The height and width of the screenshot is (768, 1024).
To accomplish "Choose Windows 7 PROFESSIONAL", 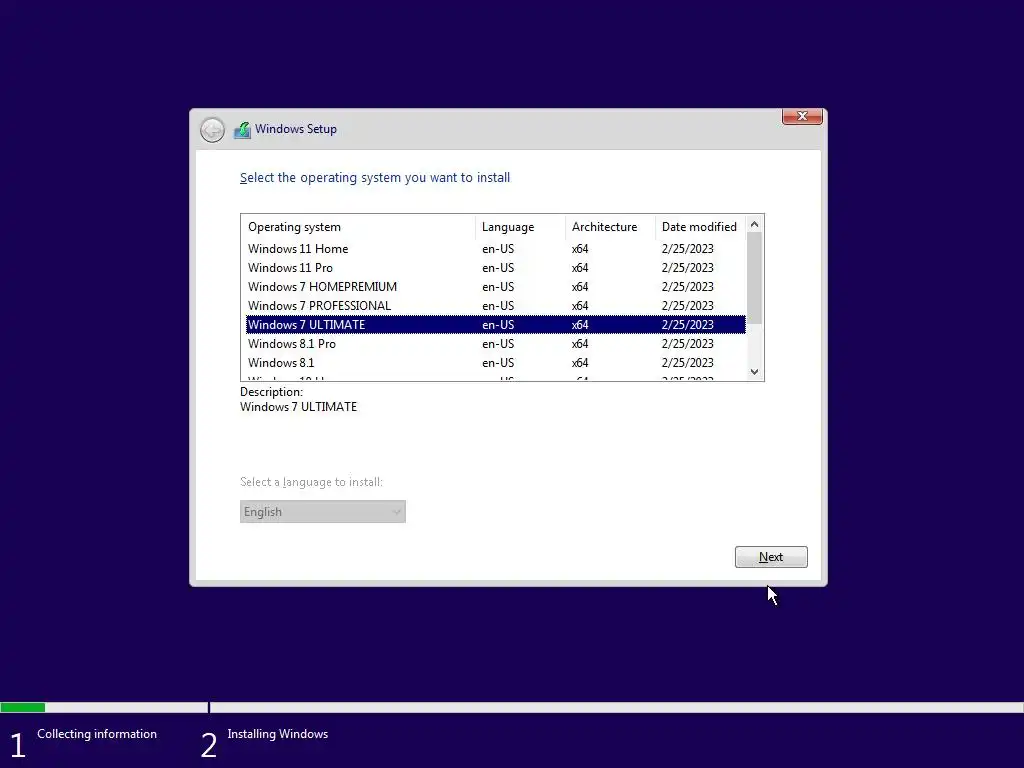I will tap(496, 306).
